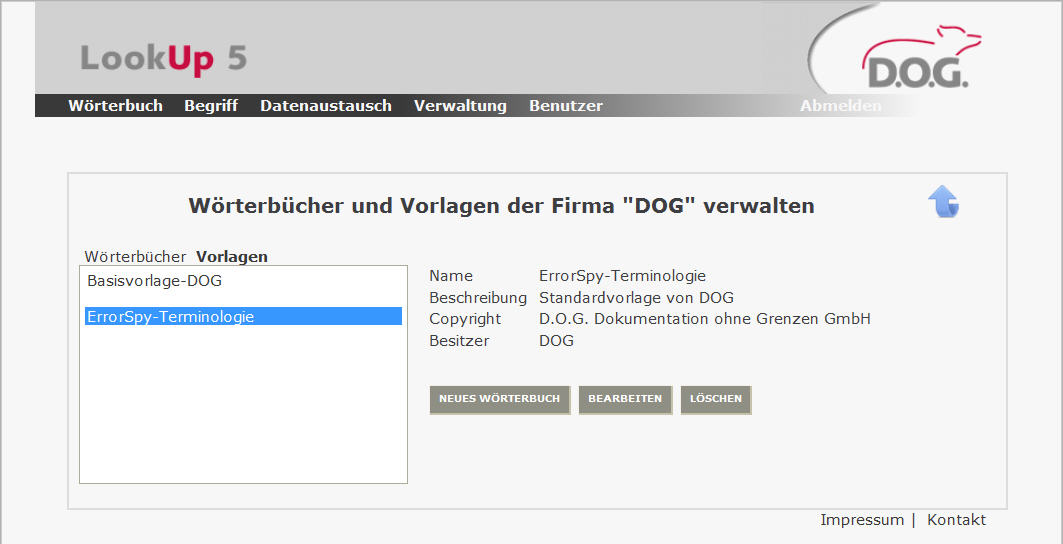
Task: Select Basisvorlage-DOG in the list
Action: (x=243, y=281)
